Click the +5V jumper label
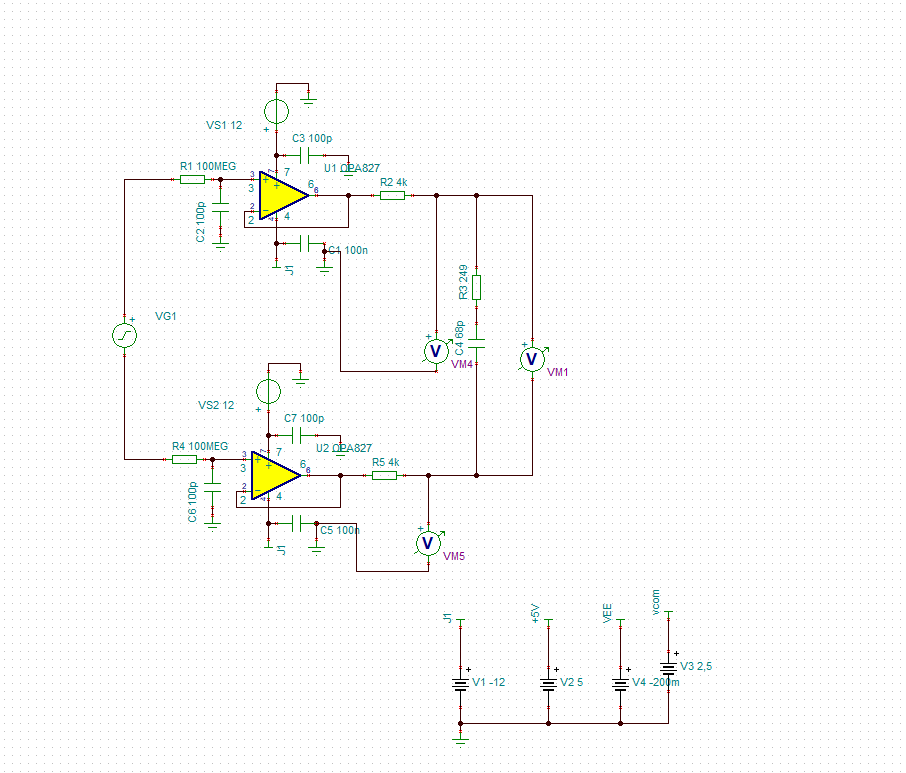The image size is (906, 773). coord(535,613)
